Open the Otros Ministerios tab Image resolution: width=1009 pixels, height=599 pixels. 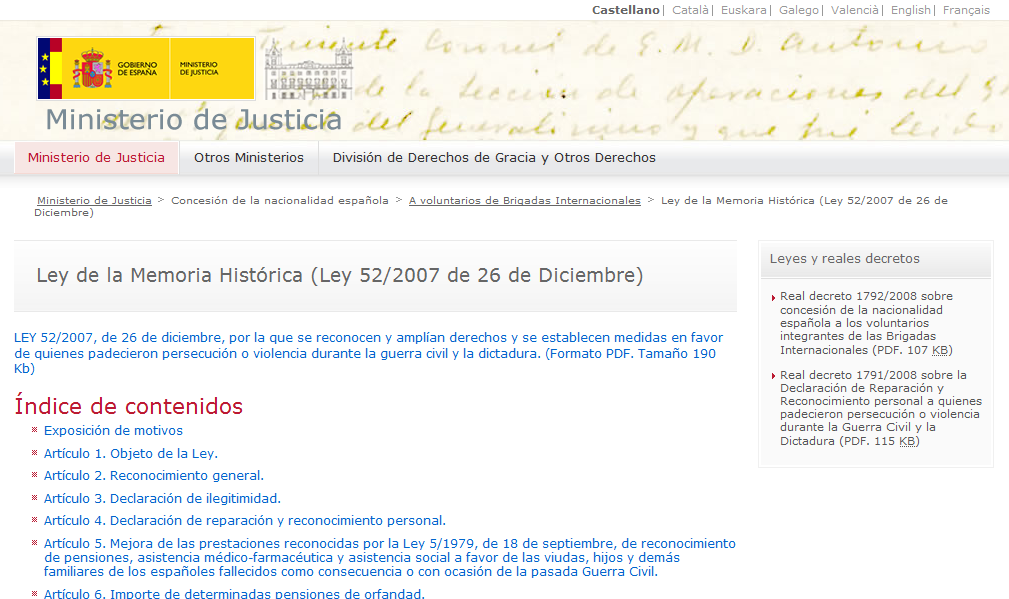point(249,157)
